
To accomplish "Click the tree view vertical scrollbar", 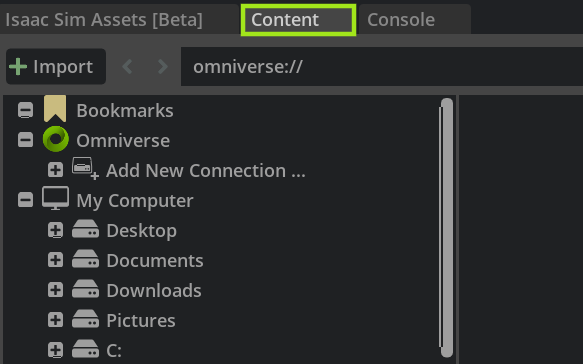I will (x=447, y=228).
